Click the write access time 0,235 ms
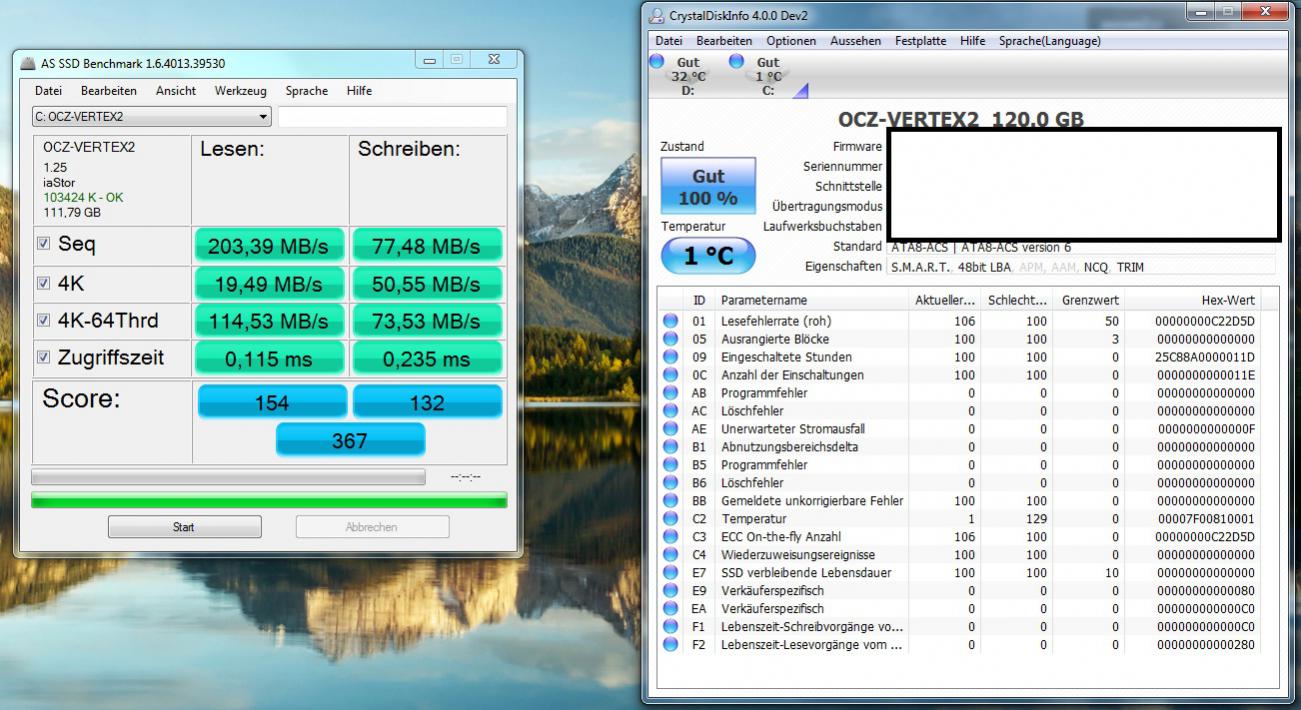1301x710 pixels. [426, 359]
